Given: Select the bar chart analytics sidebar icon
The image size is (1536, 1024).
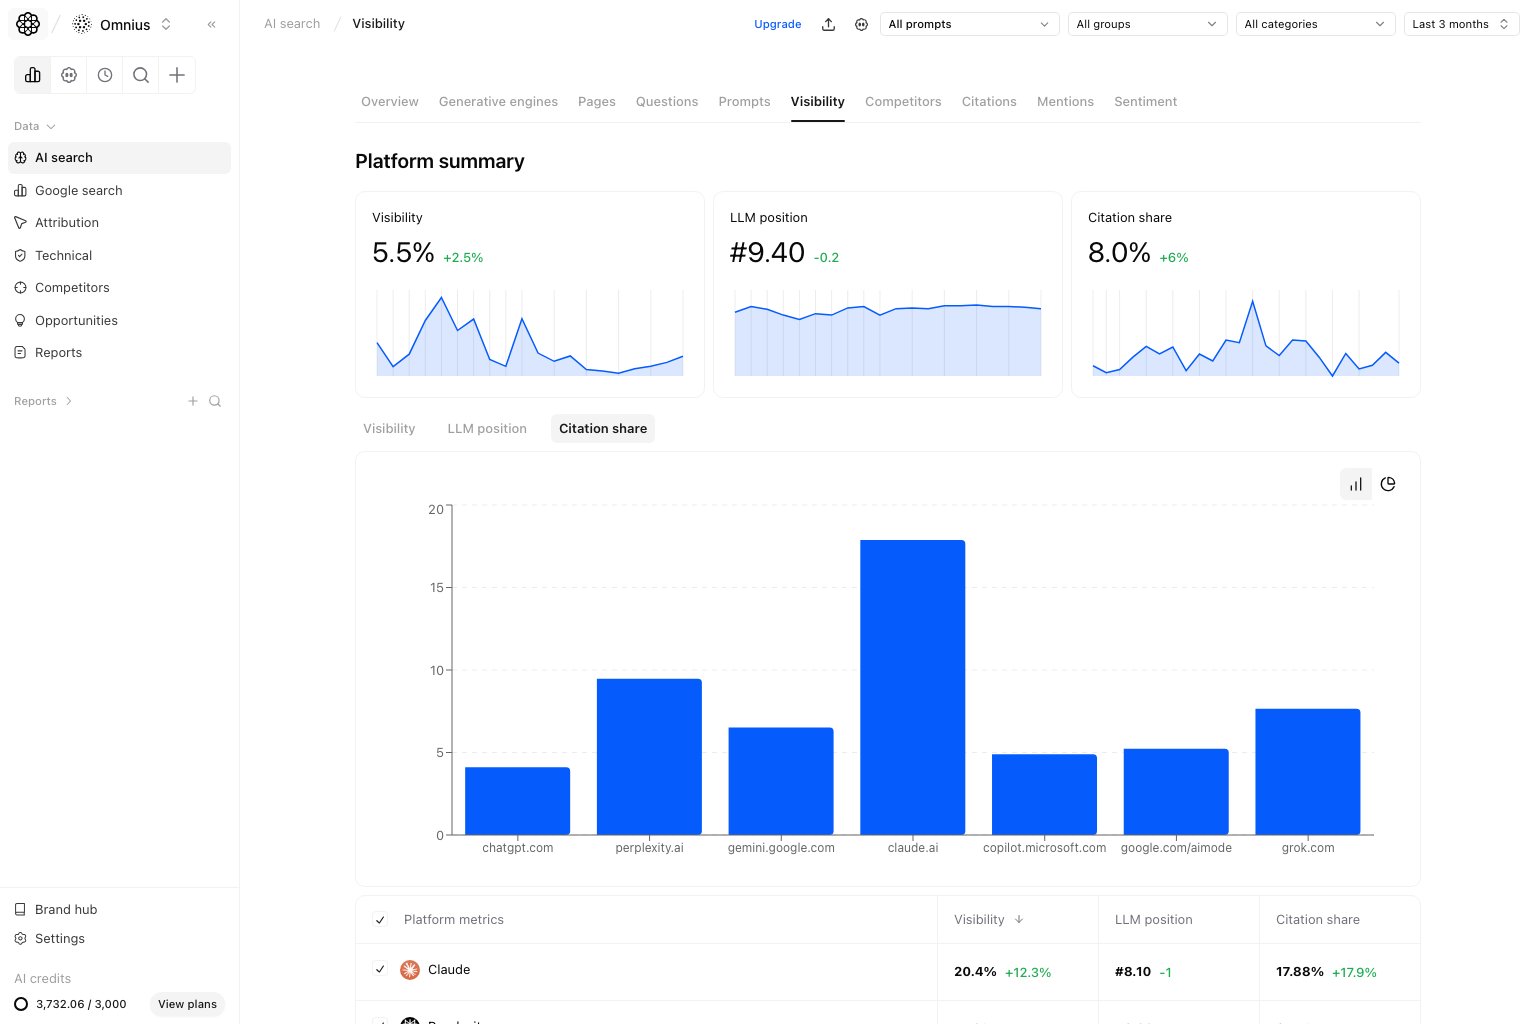Looking at the screenshot, I should click(x=33, y=75).
